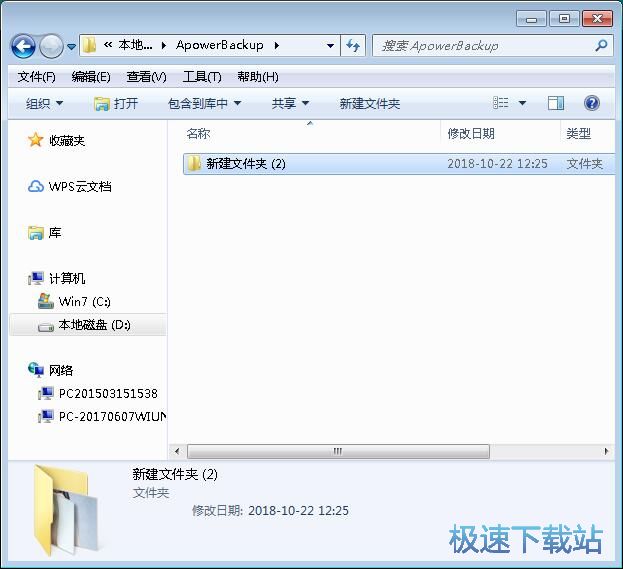Click the folder icon in address bar
The height and width of the screenshot is (569, 623).
[89, 46]
